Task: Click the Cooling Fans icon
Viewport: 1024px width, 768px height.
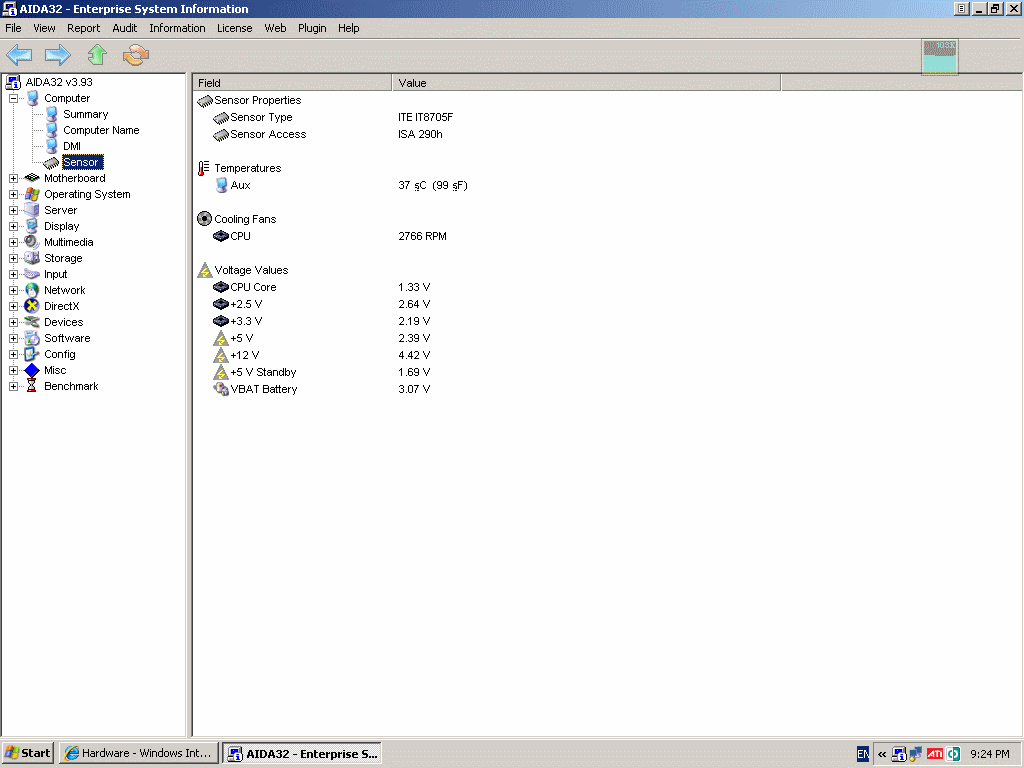Action: [204, 219]
